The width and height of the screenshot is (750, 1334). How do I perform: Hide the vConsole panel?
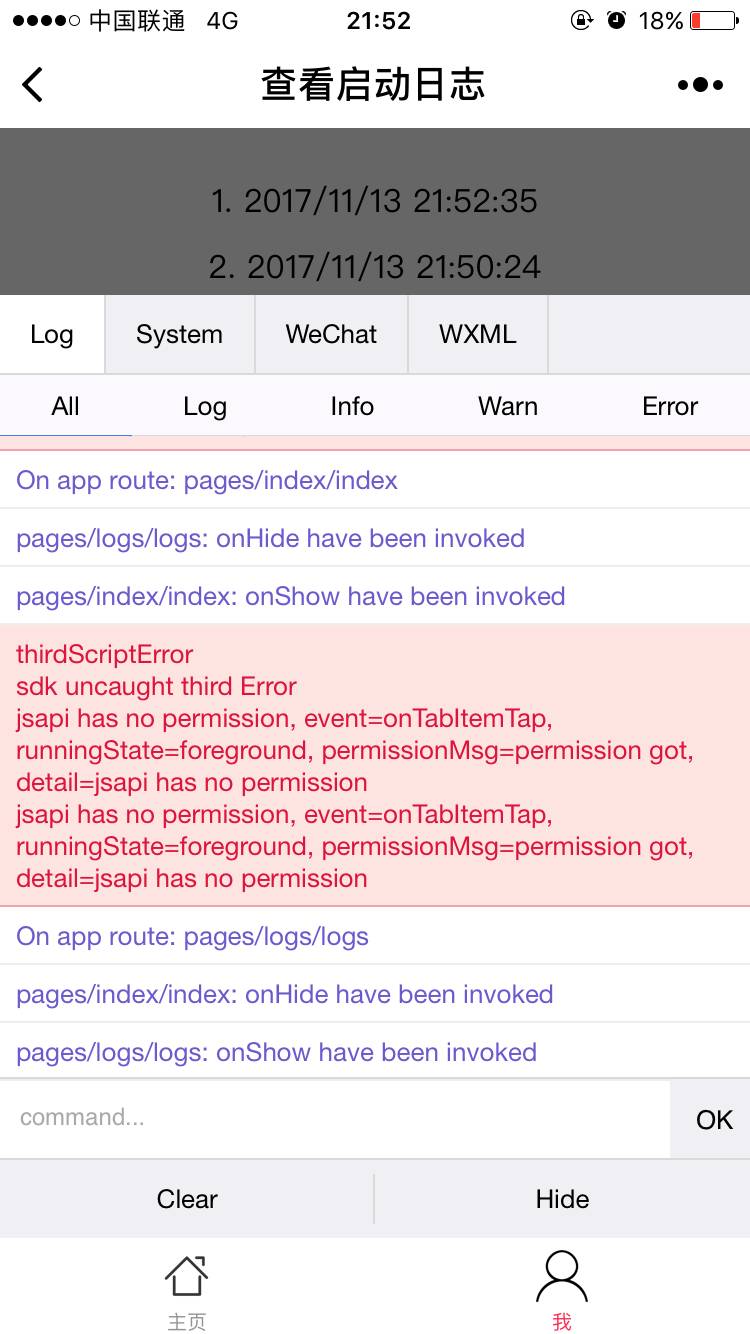coord(562,1199)
